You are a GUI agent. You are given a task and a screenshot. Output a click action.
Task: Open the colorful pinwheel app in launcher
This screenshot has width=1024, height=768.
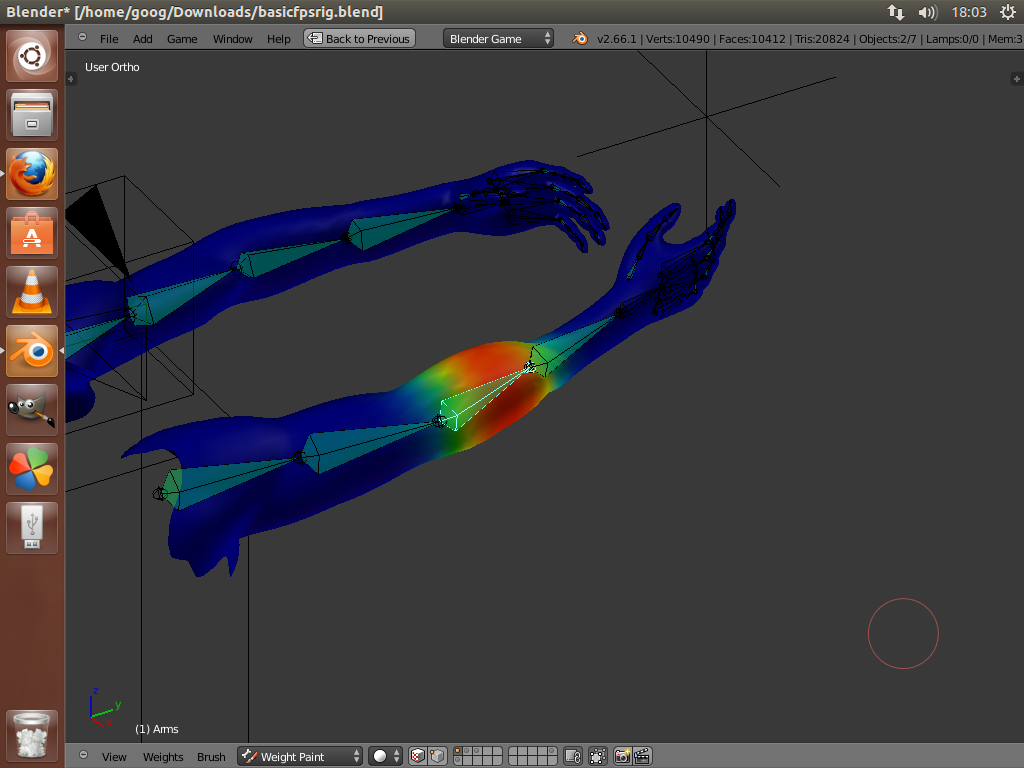32,469
